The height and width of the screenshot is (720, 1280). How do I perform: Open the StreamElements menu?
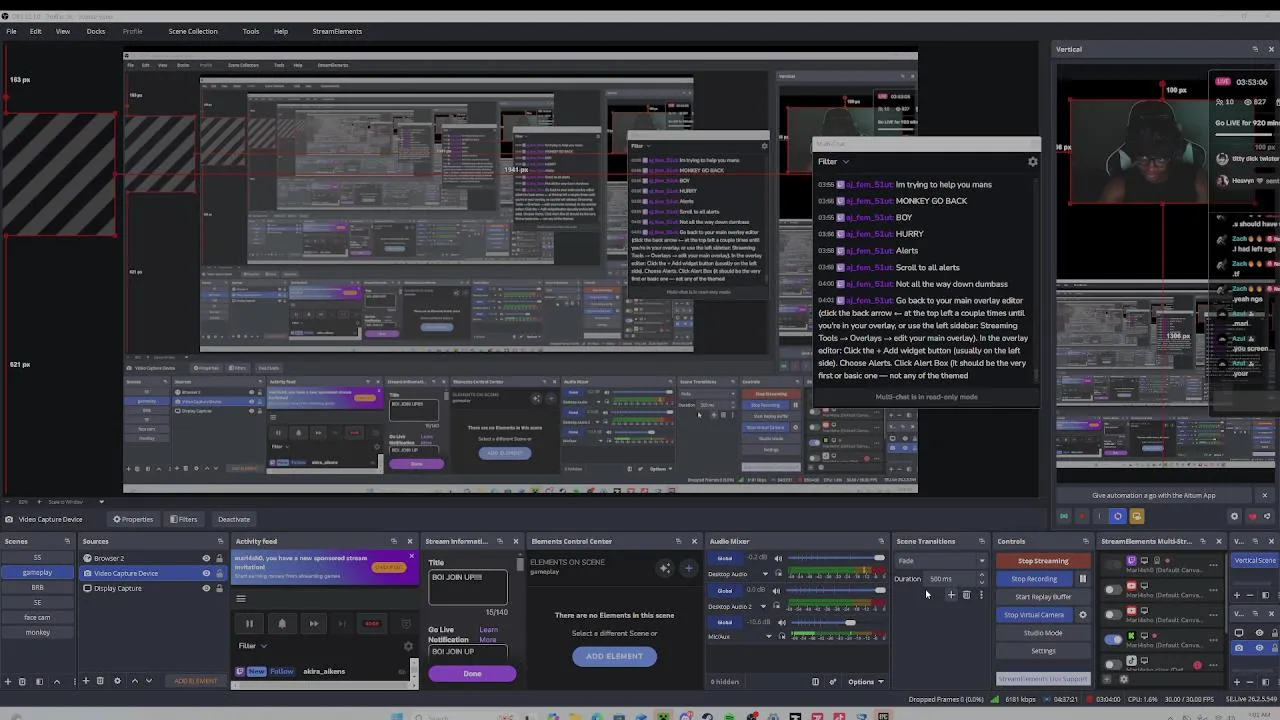click(337, 31)
